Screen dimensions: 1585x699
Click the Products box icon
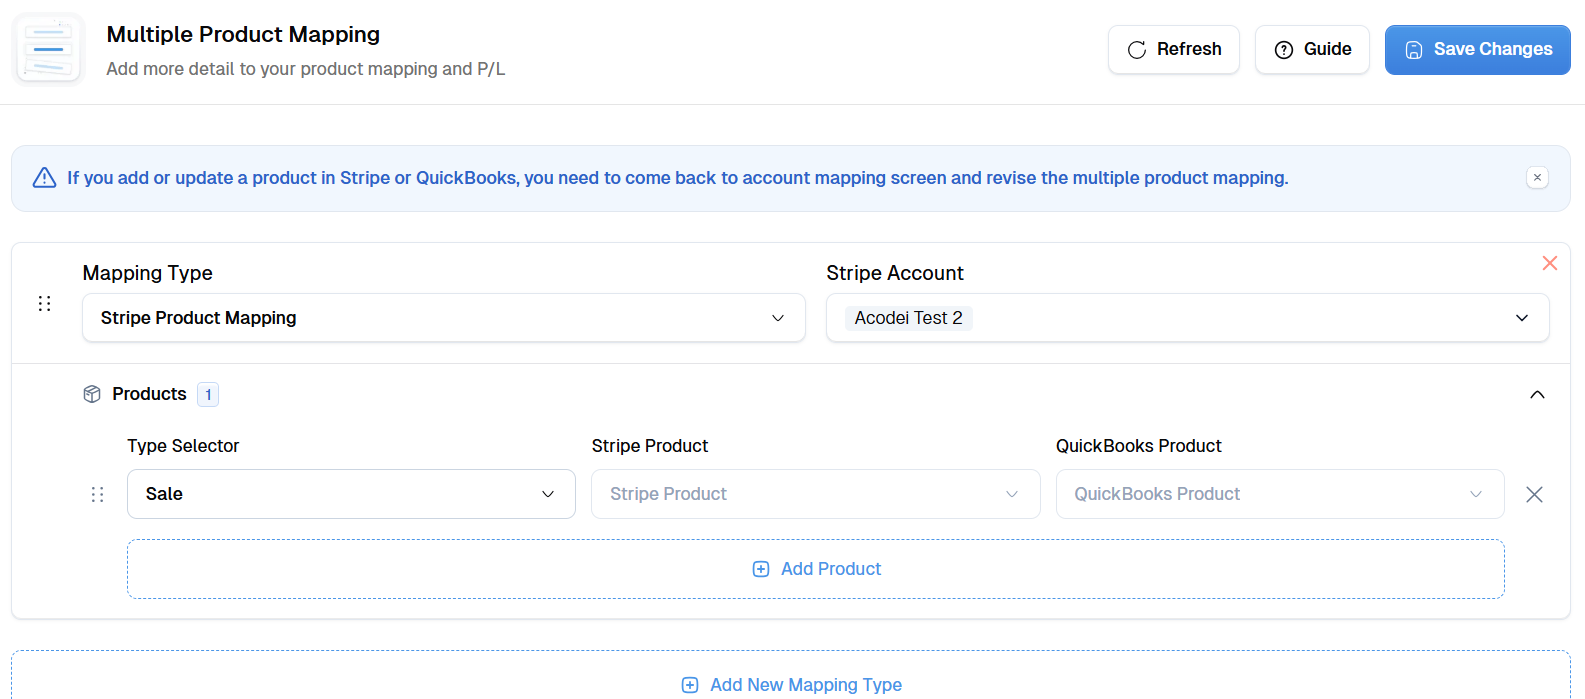coord(92,394)
